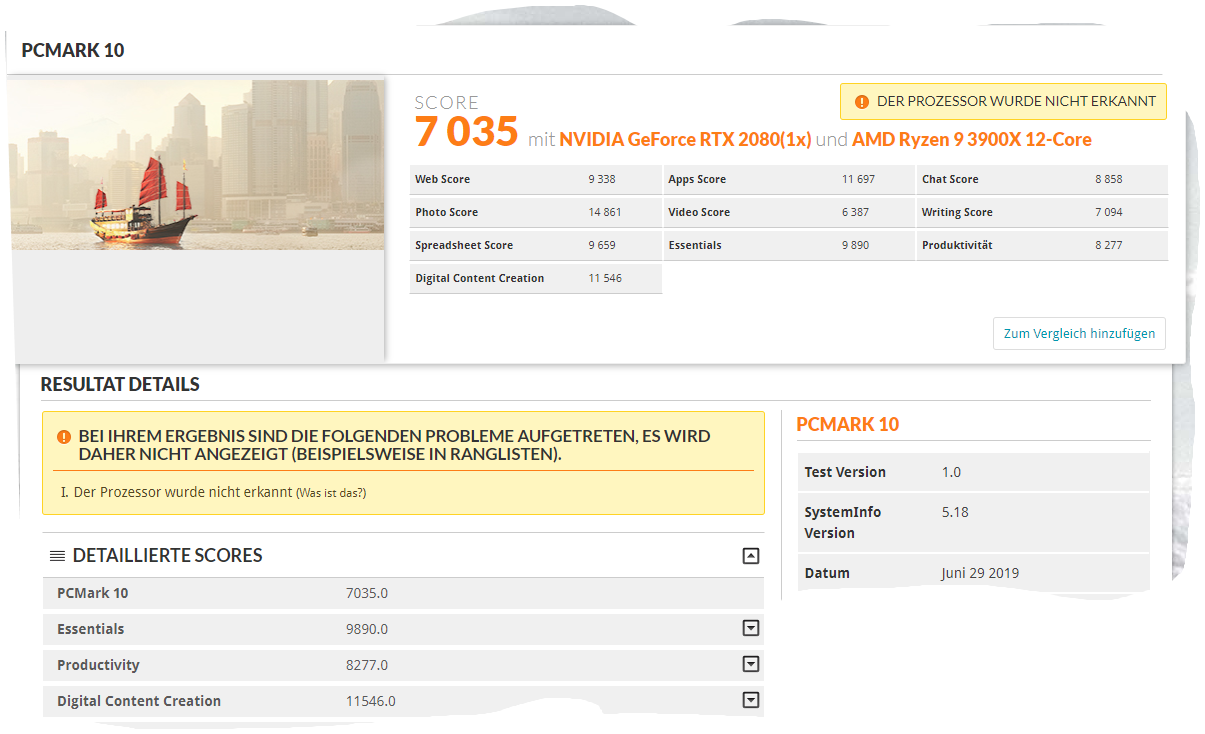The width and height of the screenshot is (1205, 734).
Task: Click the Photo Score label
Action: (x=446, y=213)
